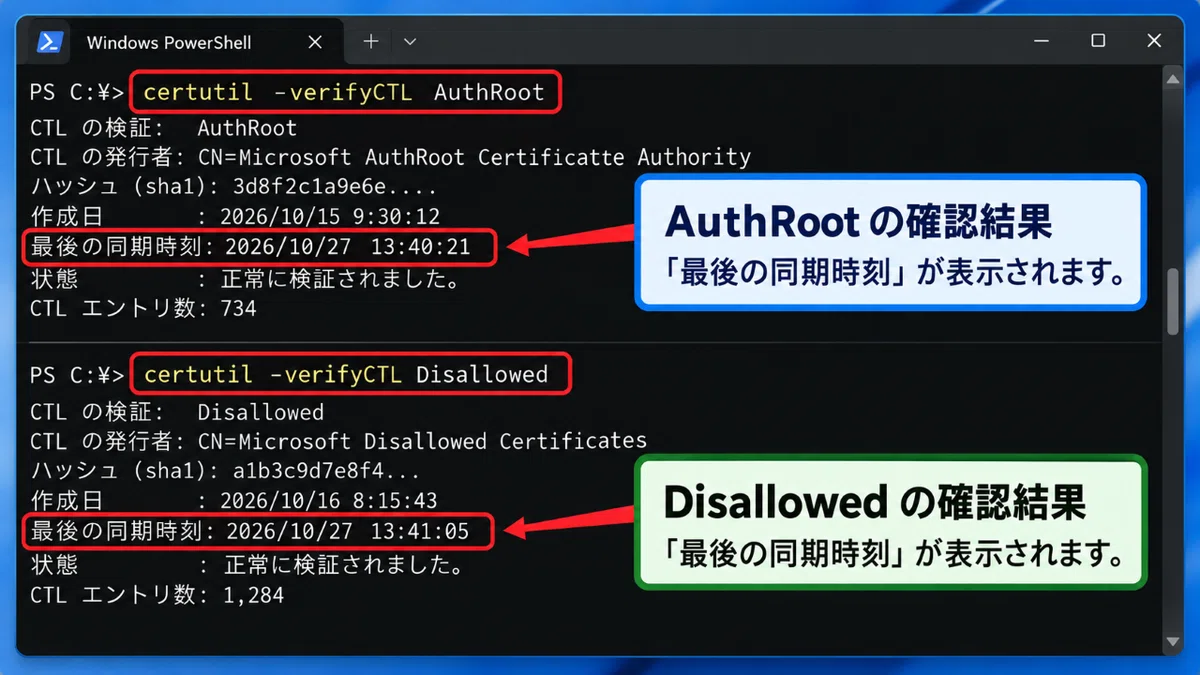Click the second PS C:¥> prompt
The width and height of the screenshot is (1200, 675).
77,375
